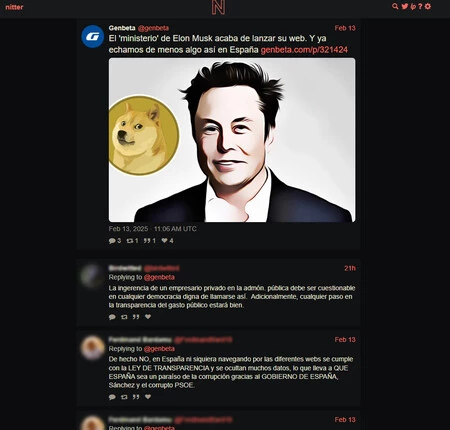Click the comment icon on Genbeta tweet

[x=112, y=241]
